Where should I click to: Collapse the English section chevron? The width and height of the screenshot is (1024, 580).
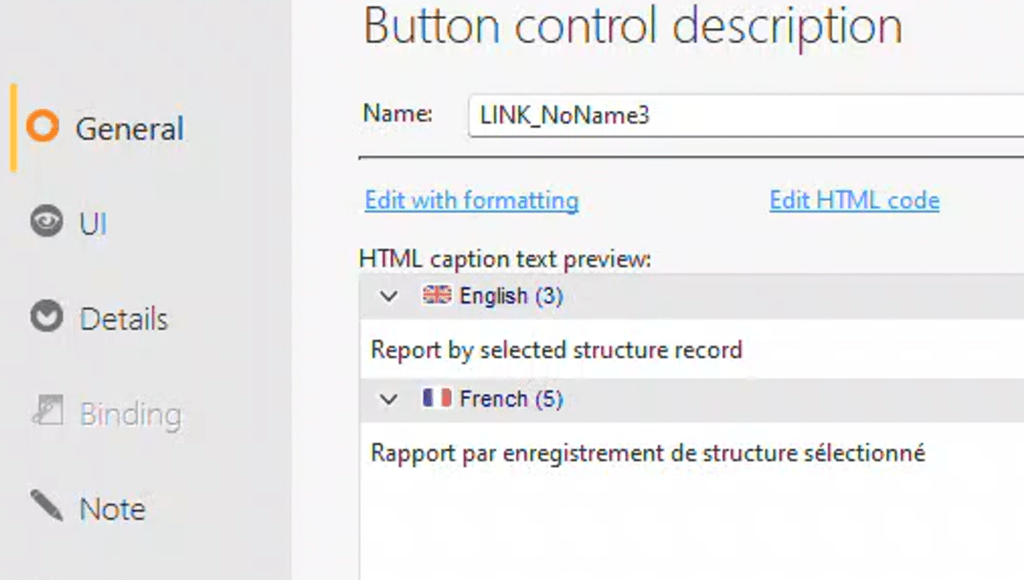pyautogui.click(x=389, y=296)
